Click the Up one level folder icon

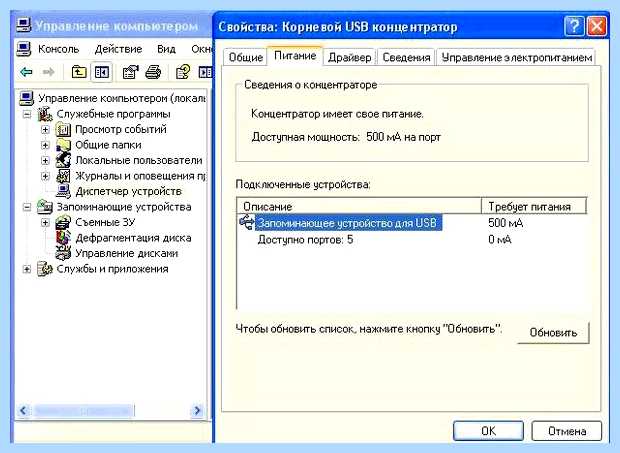coord(79,72)
